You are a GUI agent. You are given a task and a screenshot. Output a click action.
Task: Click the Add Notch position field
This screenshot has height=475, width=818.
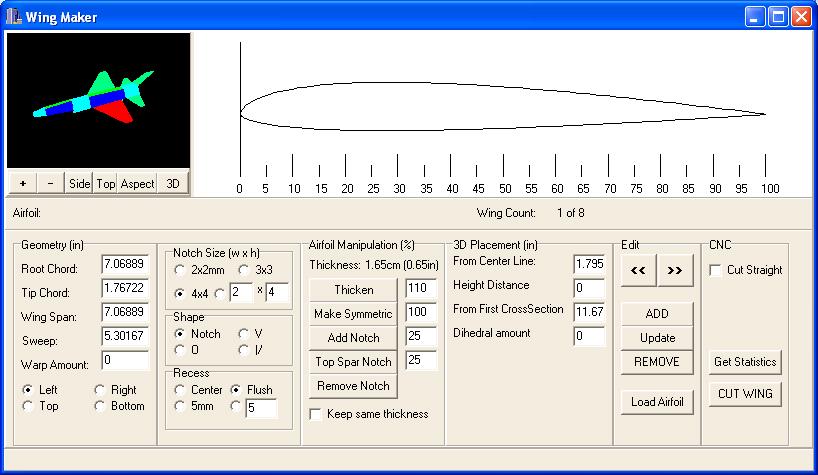(x=421, y=336)
